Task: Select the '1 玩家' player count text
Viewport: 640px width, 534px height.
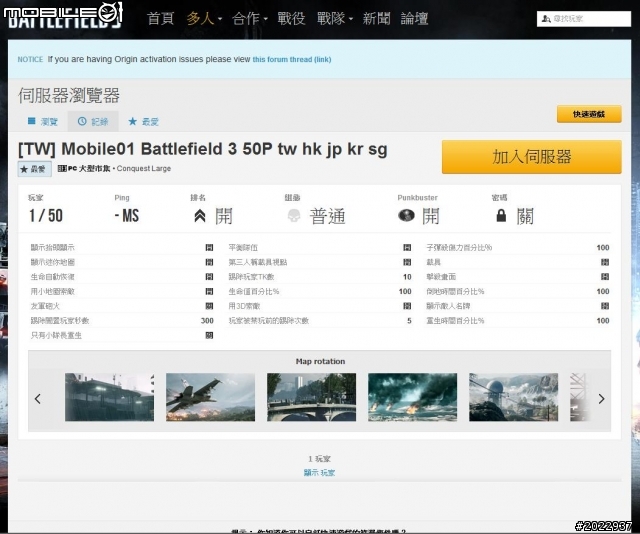Action: click(x=319, y=459)
